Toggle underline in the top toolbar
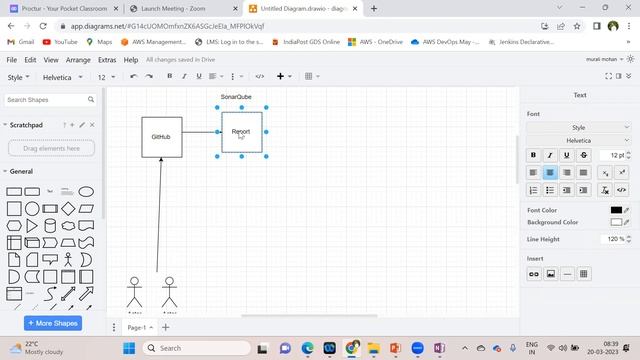The image size is (640, 360). point(199,76)
